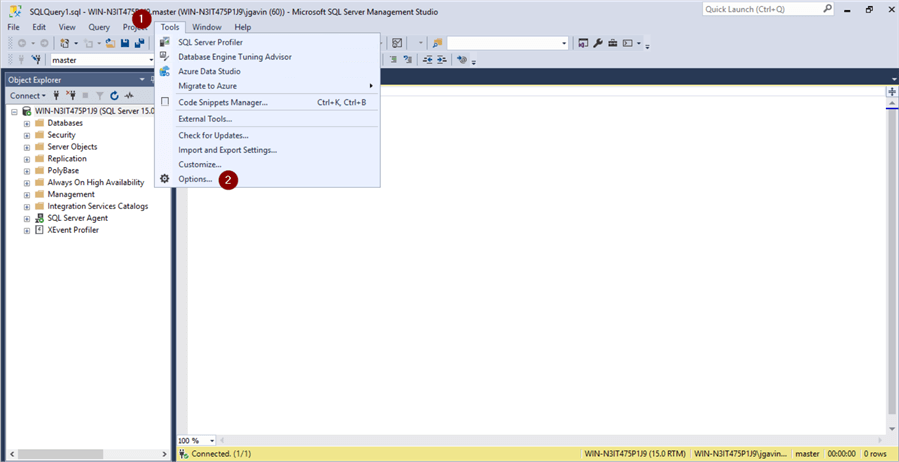Open the Help menu
899x462 pixels.
pos(243,27)
